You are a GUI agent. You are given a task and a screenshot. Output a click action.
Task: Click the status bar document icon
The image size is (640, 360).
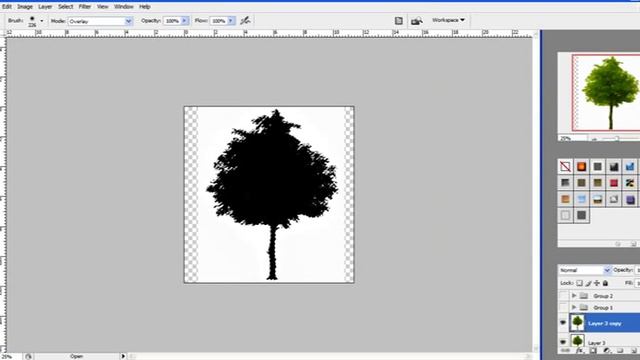28,356
